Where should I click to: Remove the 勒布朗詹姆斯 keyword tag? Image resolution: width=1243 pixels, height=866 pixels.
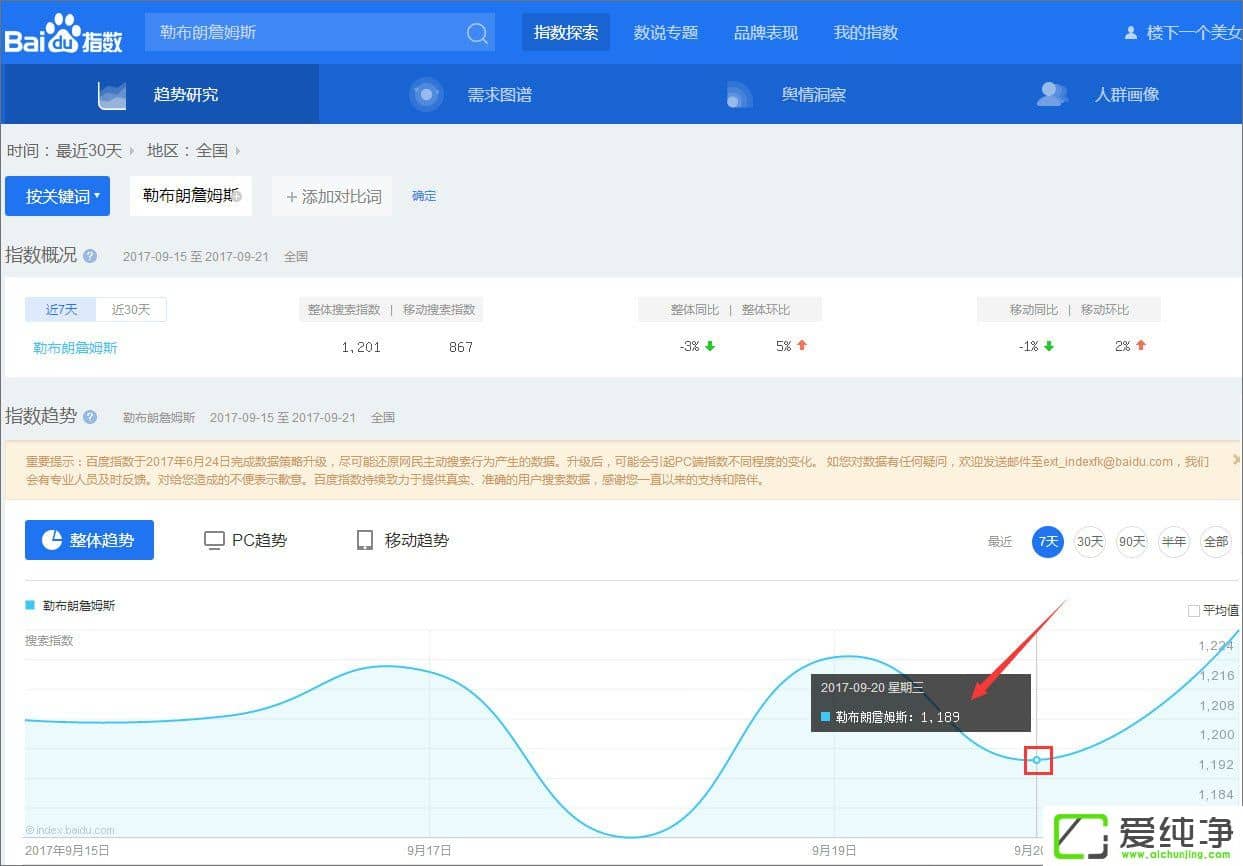pos(237,196)
